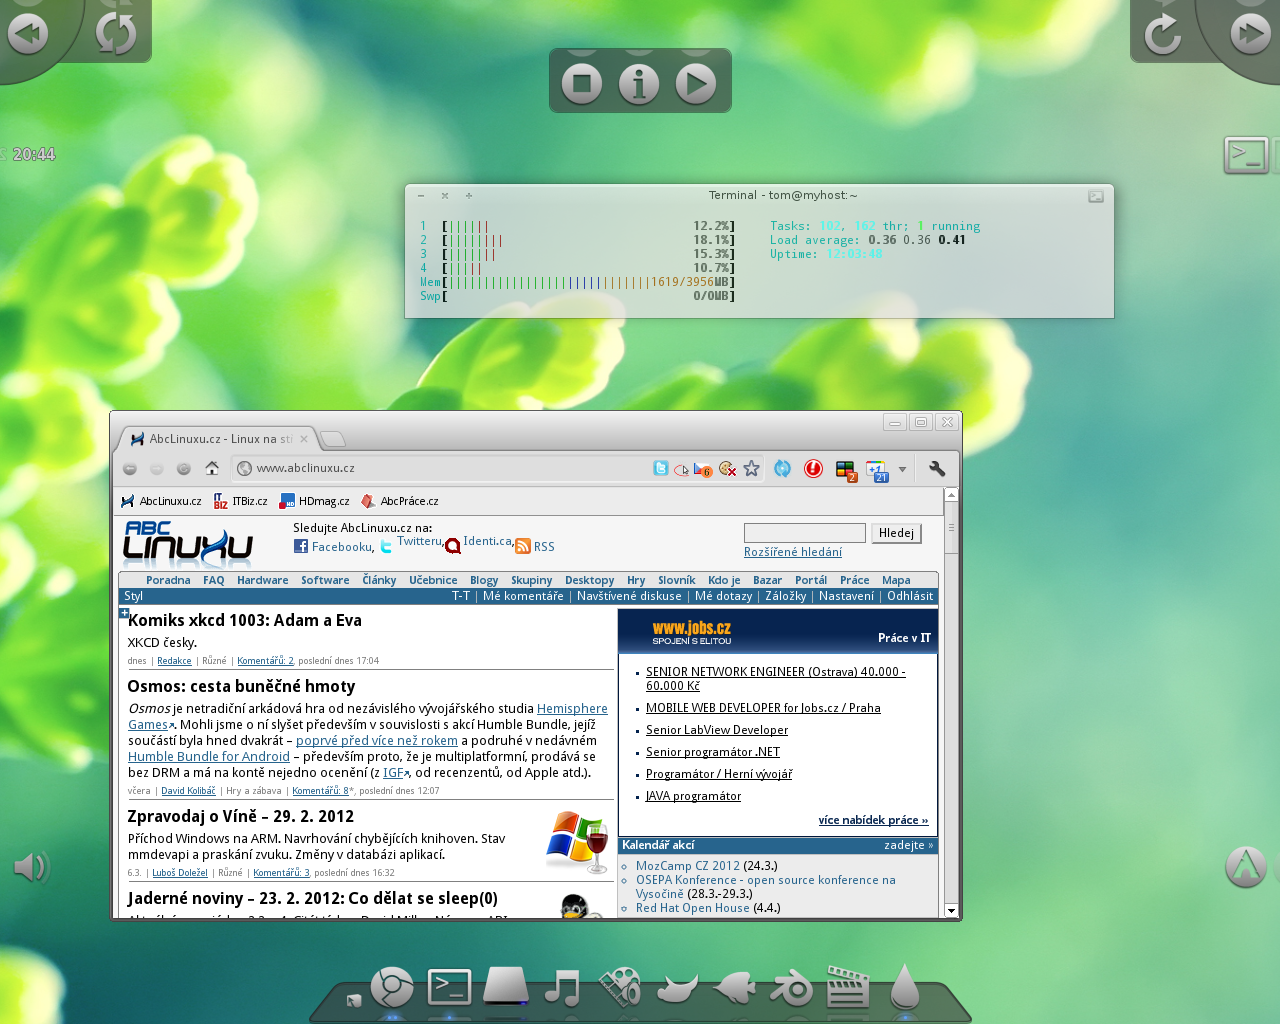This screenshot has width=1280, height=1024.
Task: Click the page scrollbar up arrow
Action: [951, 495]
